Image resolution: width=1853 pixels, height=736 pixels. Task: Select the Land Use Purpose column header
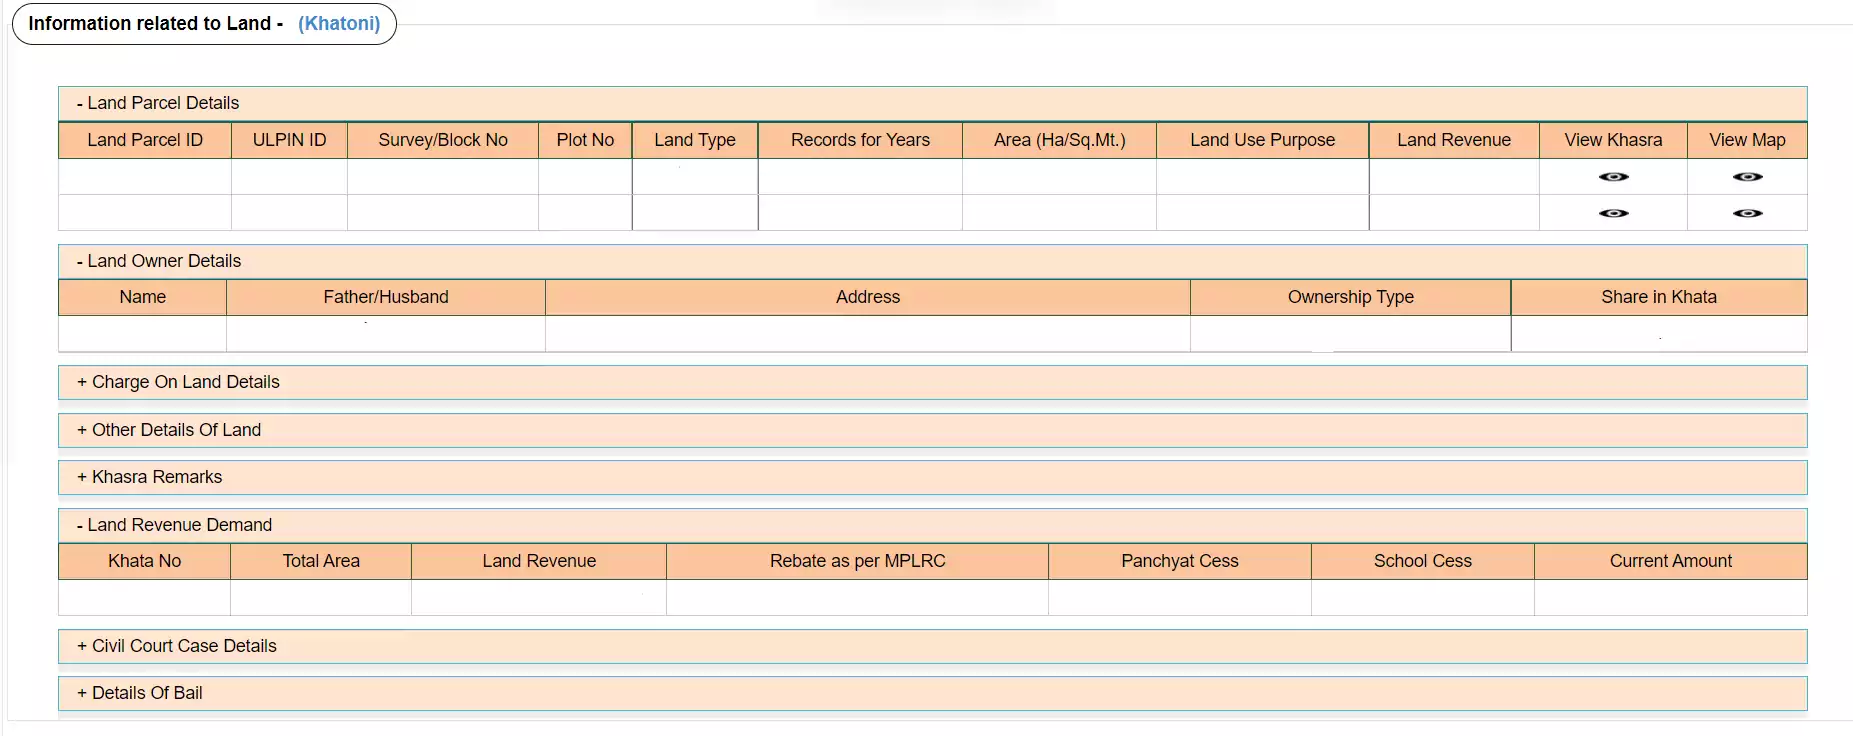coord(1262,140)
